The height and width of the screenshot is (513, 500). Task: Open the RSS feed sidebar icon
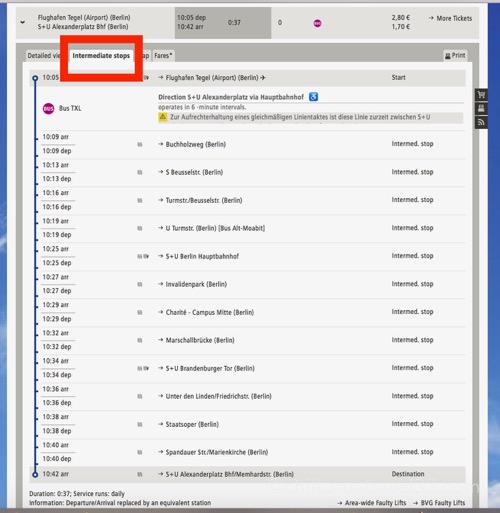[x=481, y=122]
